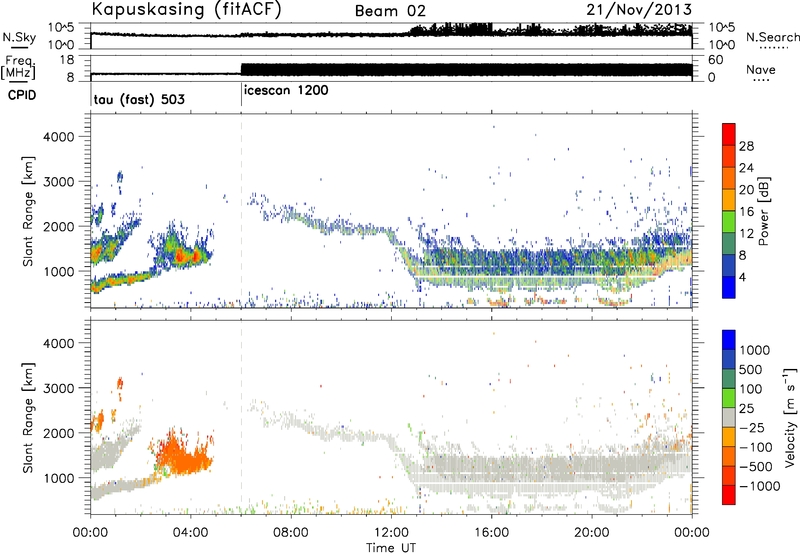This screenshot has width=800, height=554.
Task: Click the 'Power [dB]' color bar label
Action: (763, 211)
